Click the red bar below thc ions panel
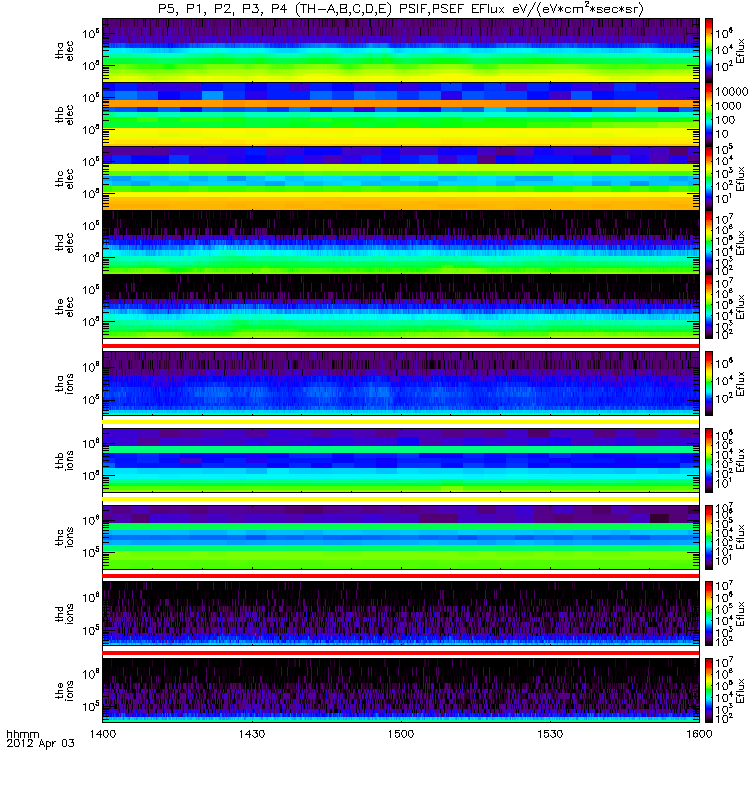This screenshot has width=750, height=800. 401,576
